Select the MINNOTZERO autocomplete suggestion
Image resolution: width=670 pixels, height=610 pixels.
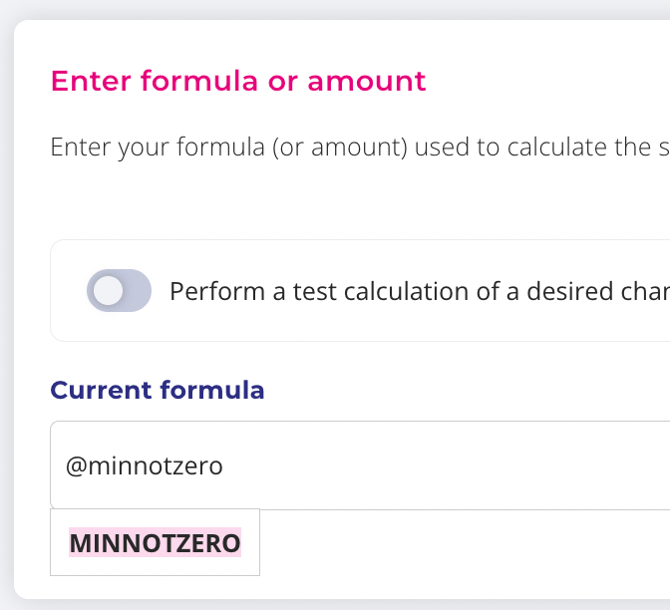click(155, 543)
